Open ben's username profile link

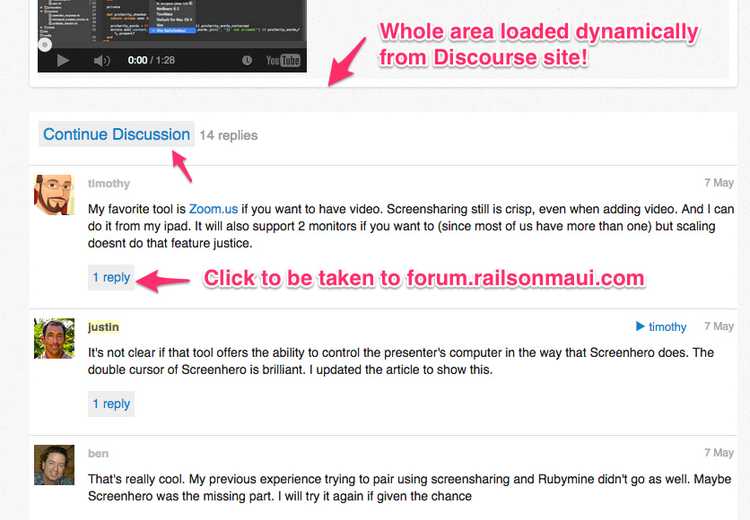point(98,453)
